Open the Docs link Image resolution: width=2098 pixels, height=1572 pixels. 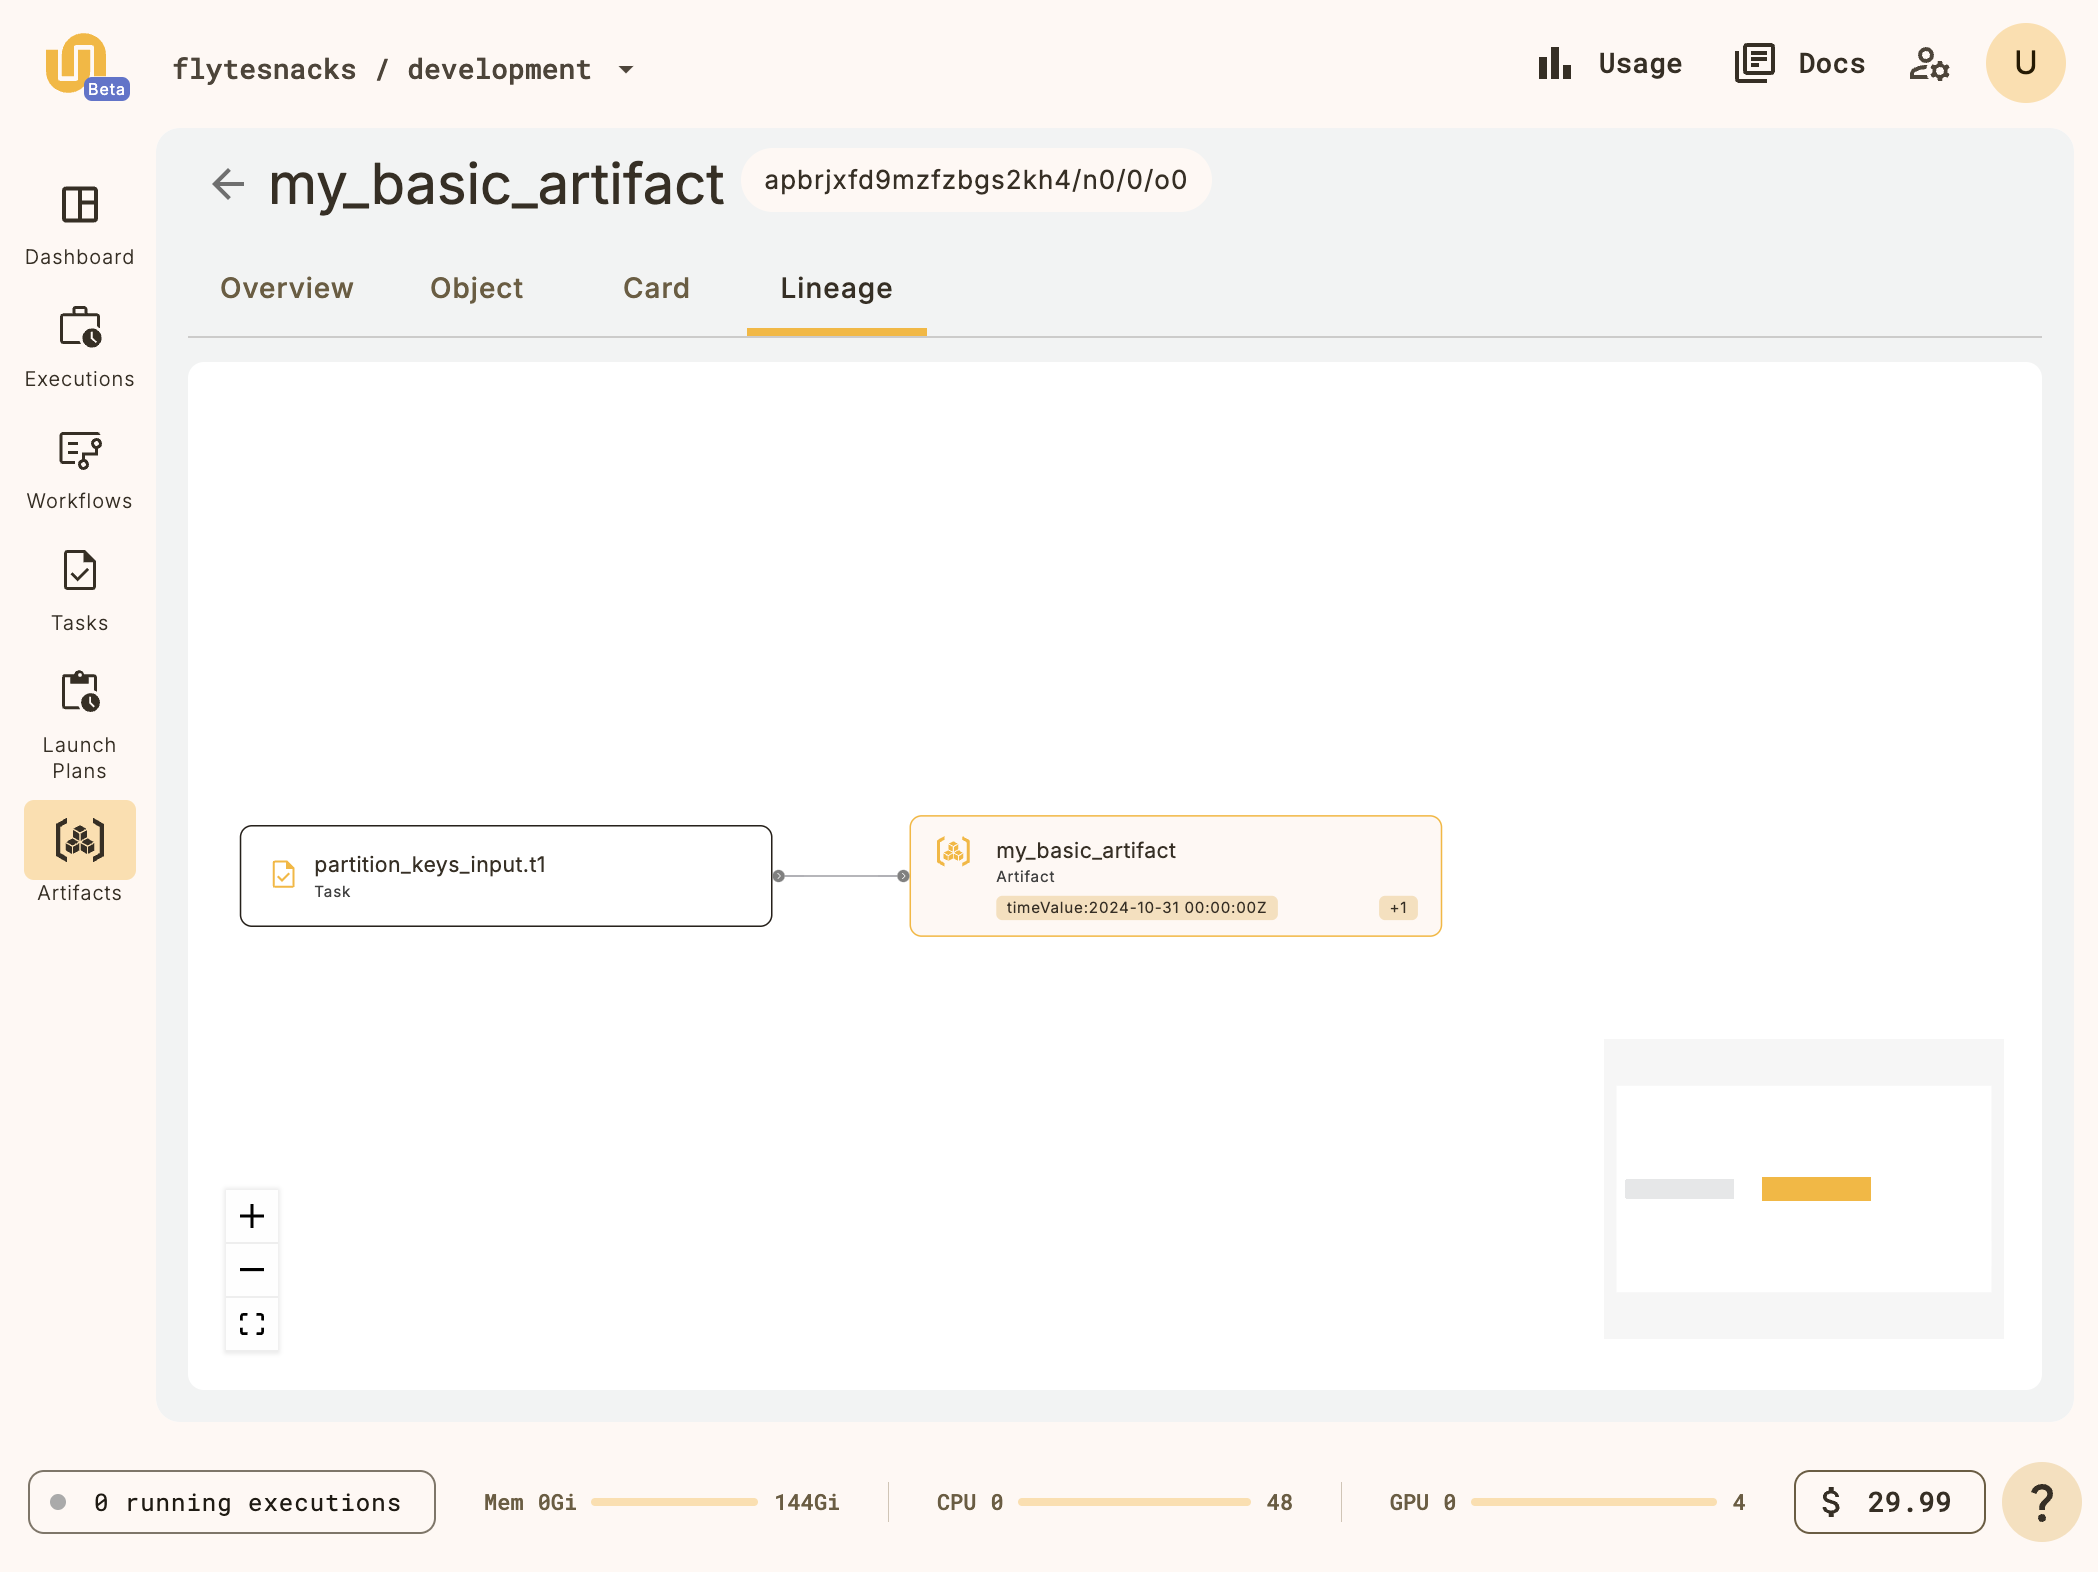click(1800, 64)
